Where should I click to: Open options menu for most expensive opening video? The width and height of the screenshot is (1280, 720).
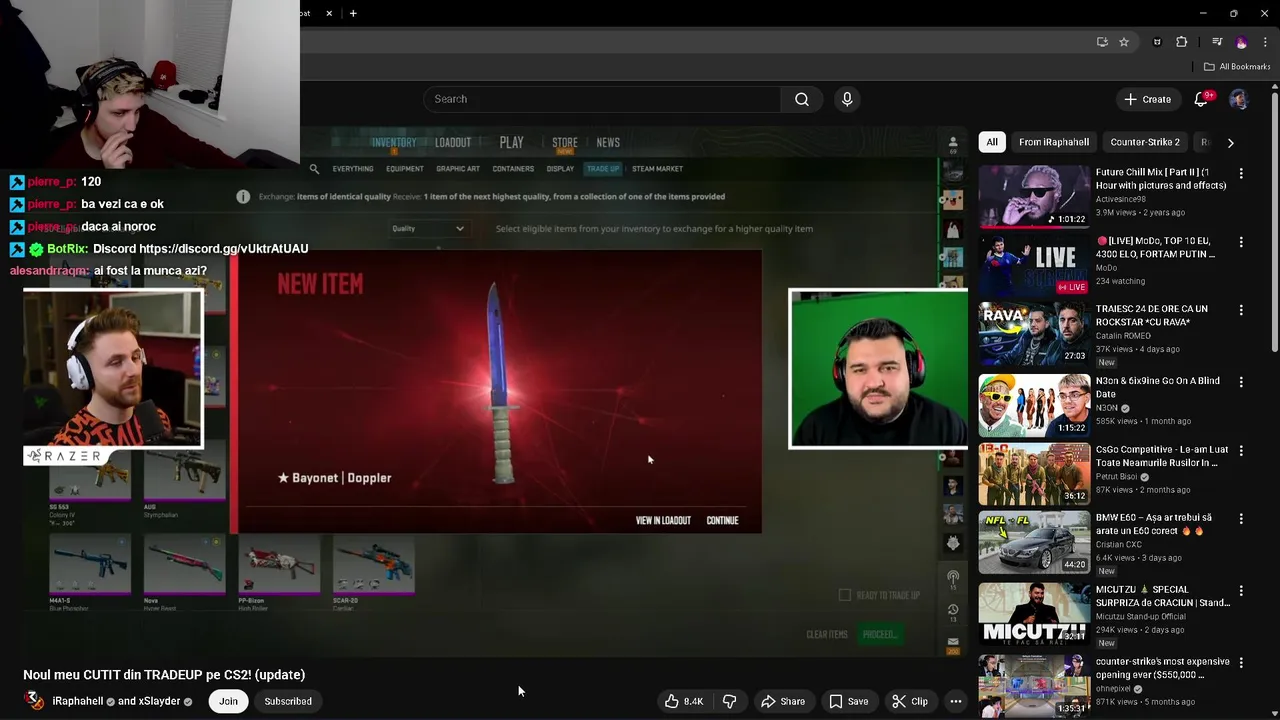tap(1241, 663)
